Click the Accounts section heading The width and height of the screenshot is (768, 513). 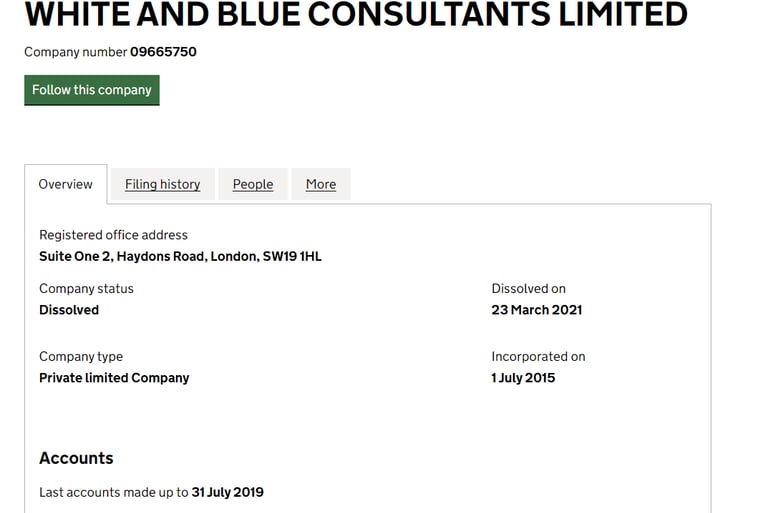pos(76,458)
